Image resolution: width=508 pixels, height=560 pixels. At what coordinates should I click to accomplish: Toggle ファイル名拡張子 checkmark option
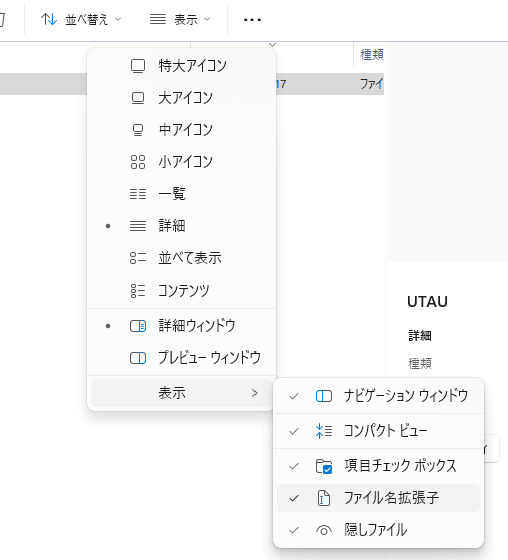[378, 498]
